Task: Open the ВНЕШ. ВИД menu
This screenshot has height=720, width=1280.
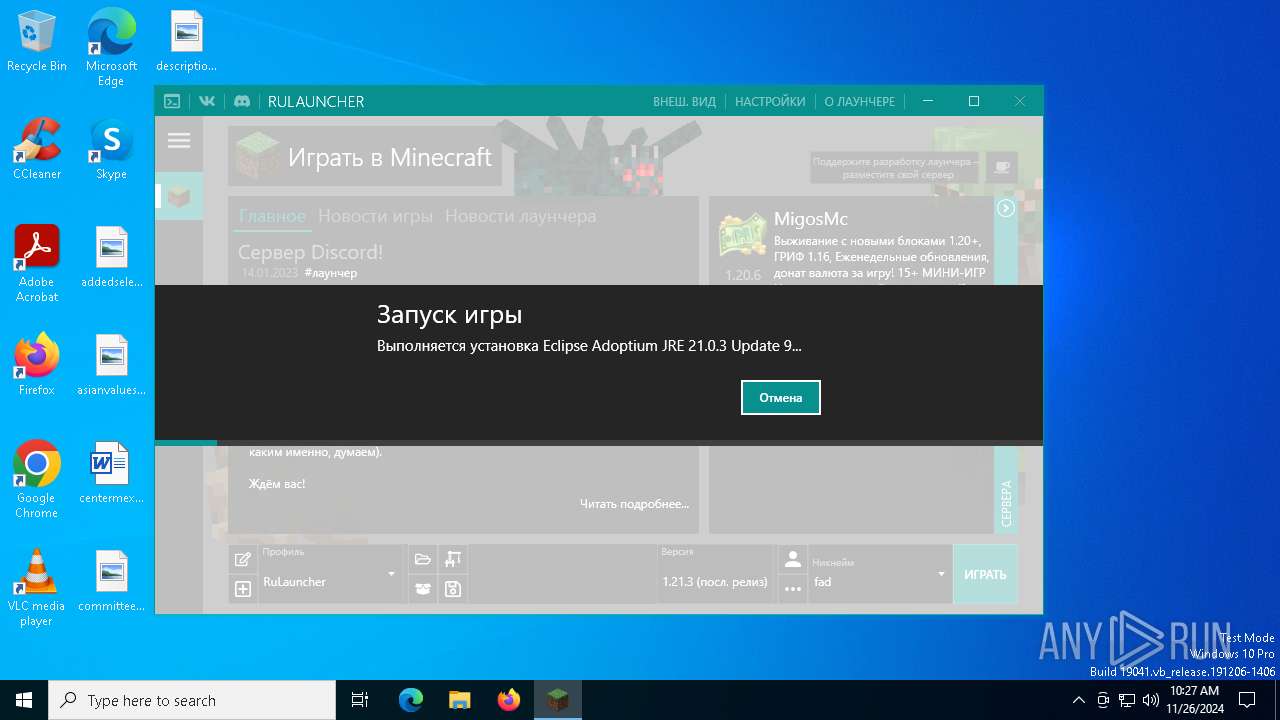Action: [684, 101]
